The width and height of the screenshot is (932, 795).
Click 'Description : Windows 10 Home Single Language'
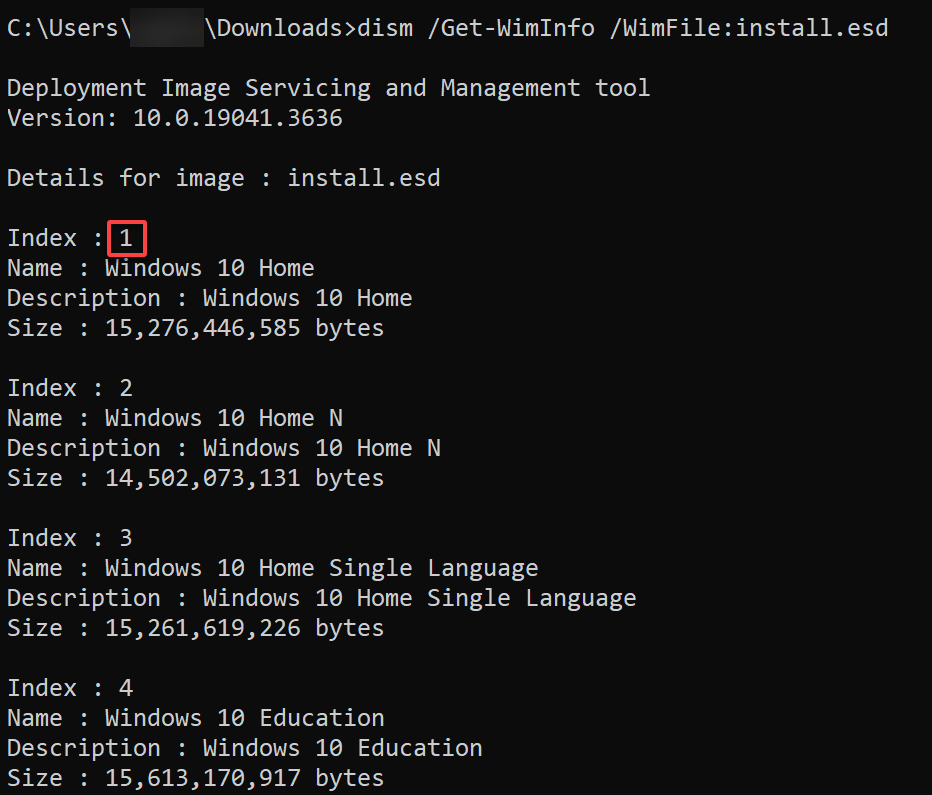coord(322,598)
